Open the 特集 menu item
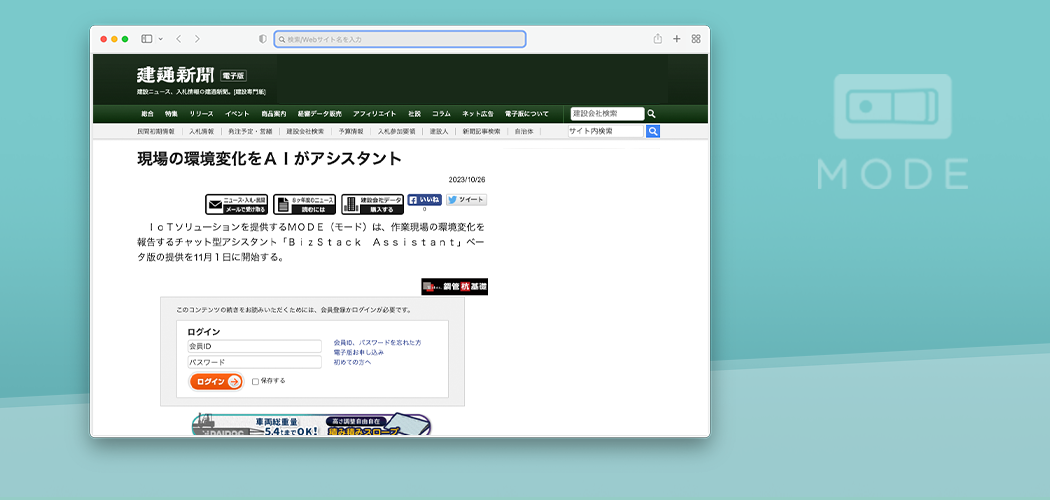The height and width of the screenshot is (500, 1050). 172,114
